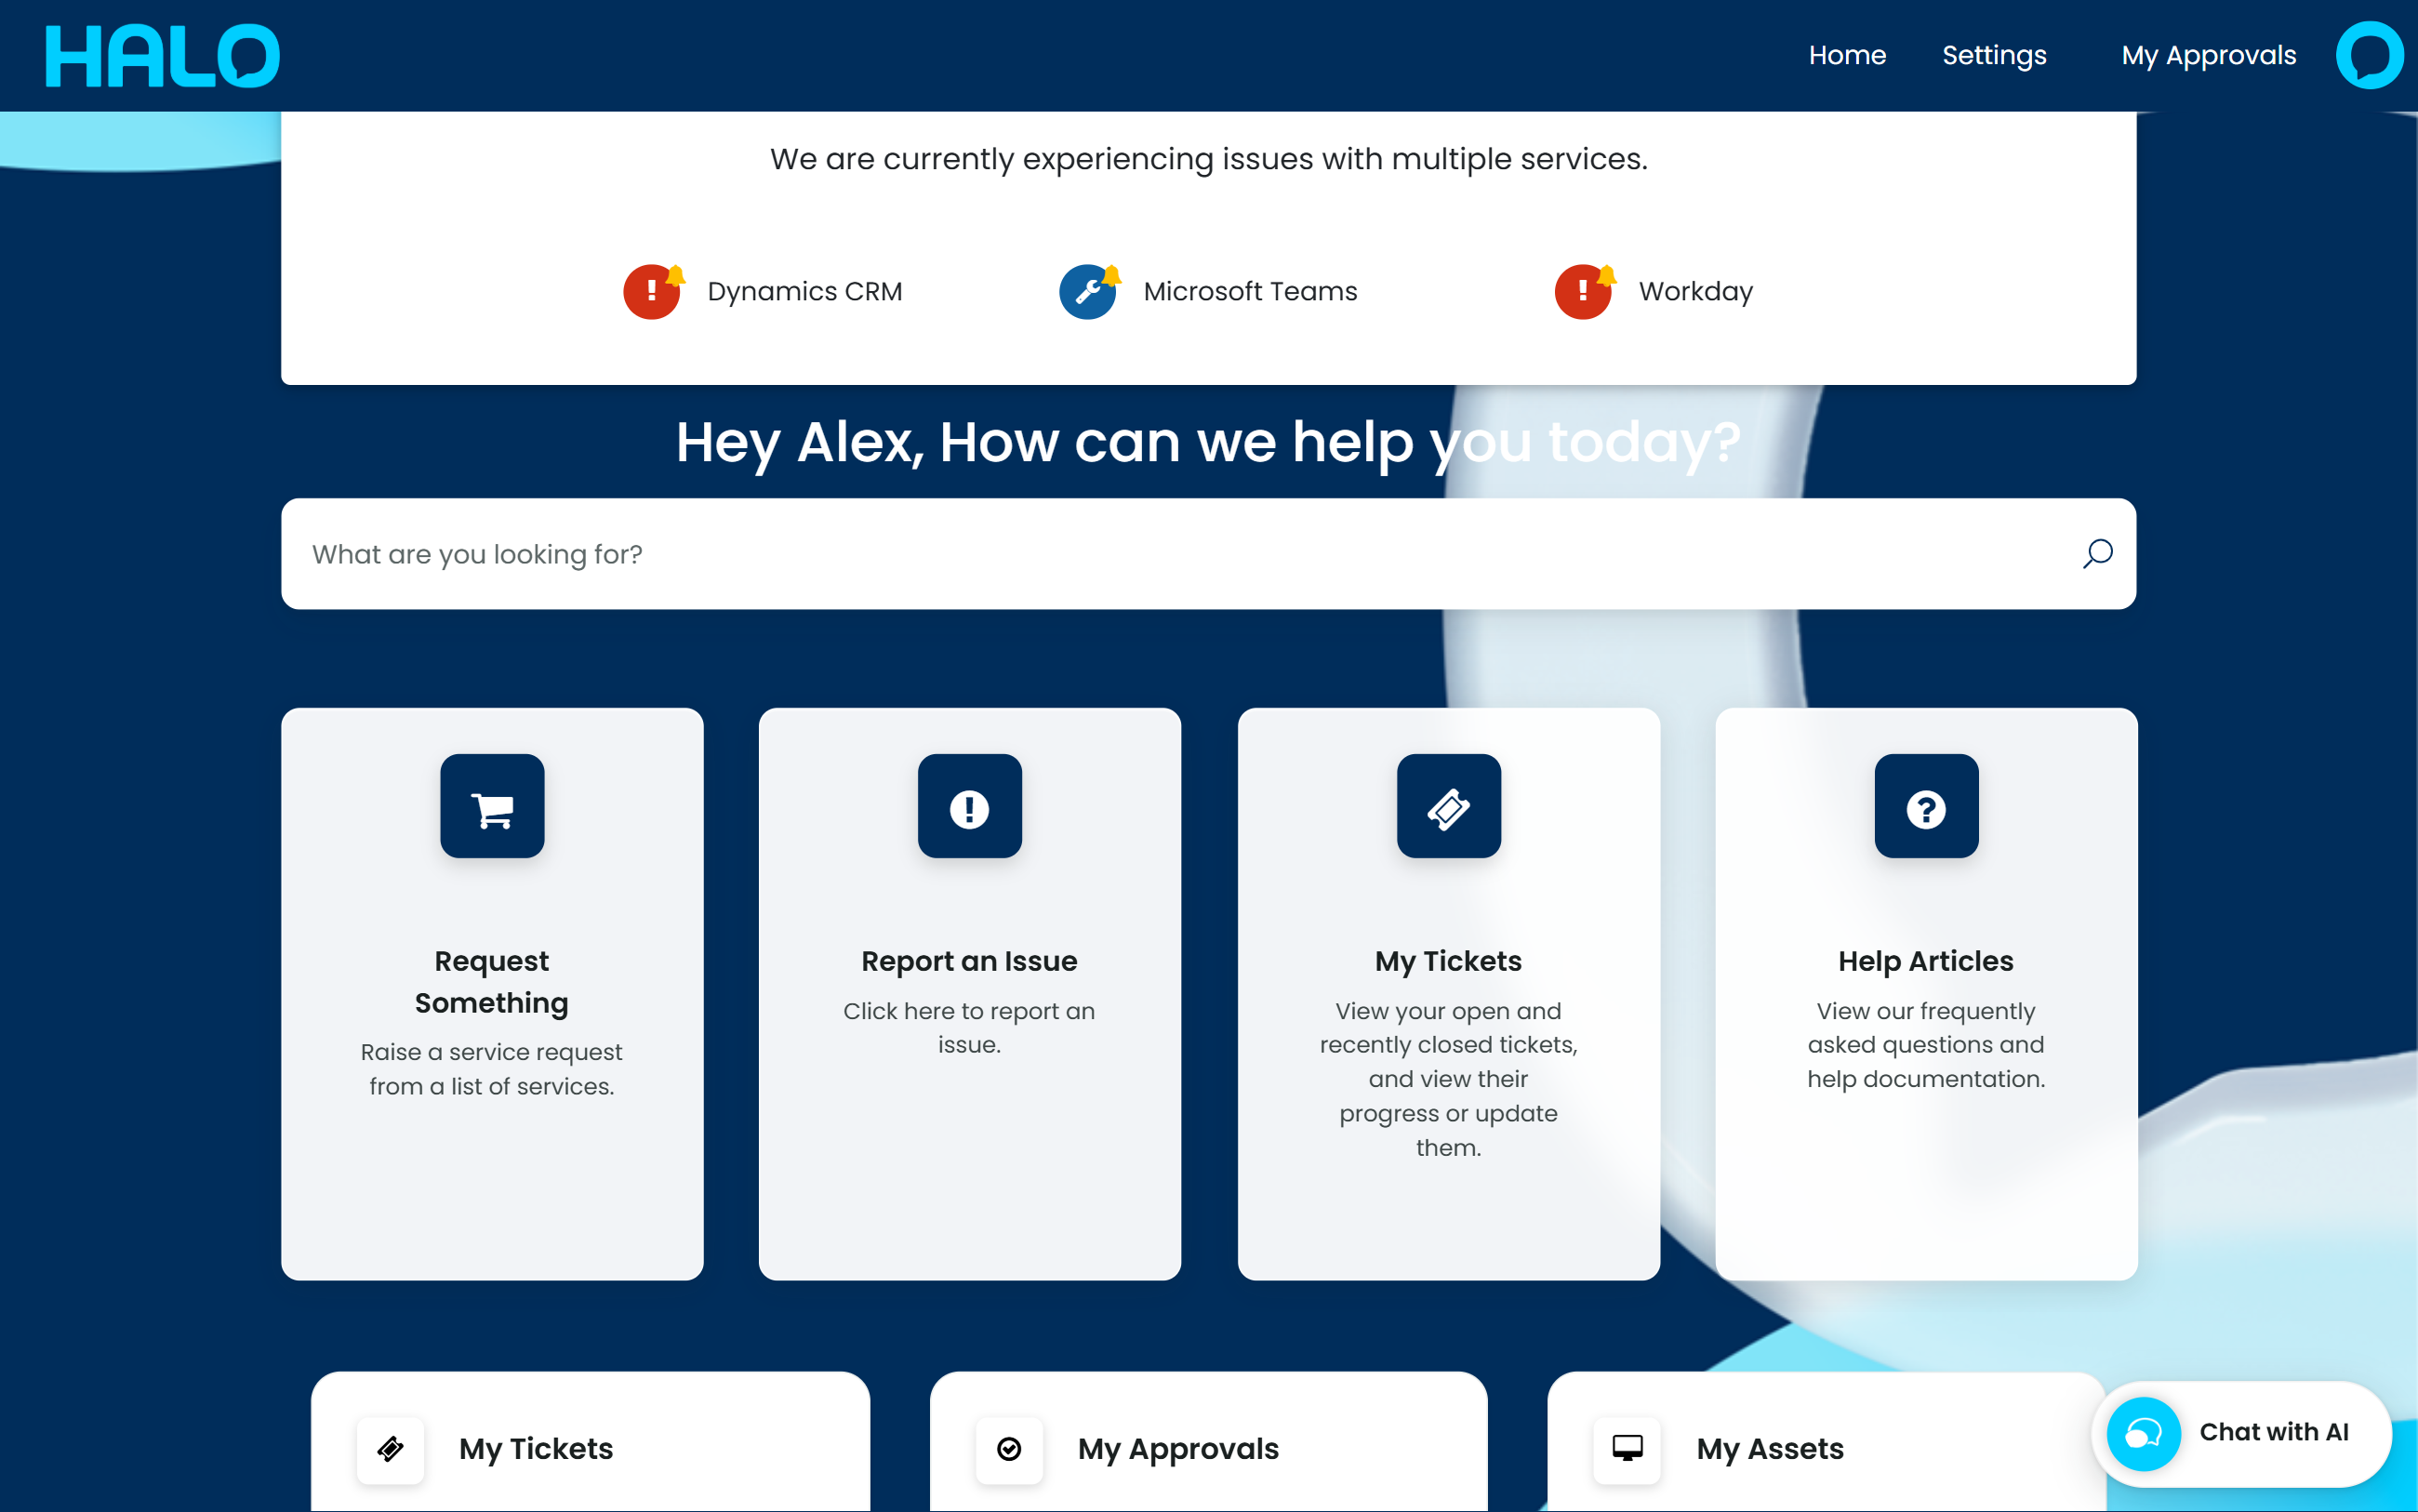The image size is (2418, 1512).
Task: Open the Report an Issue card title
Action: [969, 961]
